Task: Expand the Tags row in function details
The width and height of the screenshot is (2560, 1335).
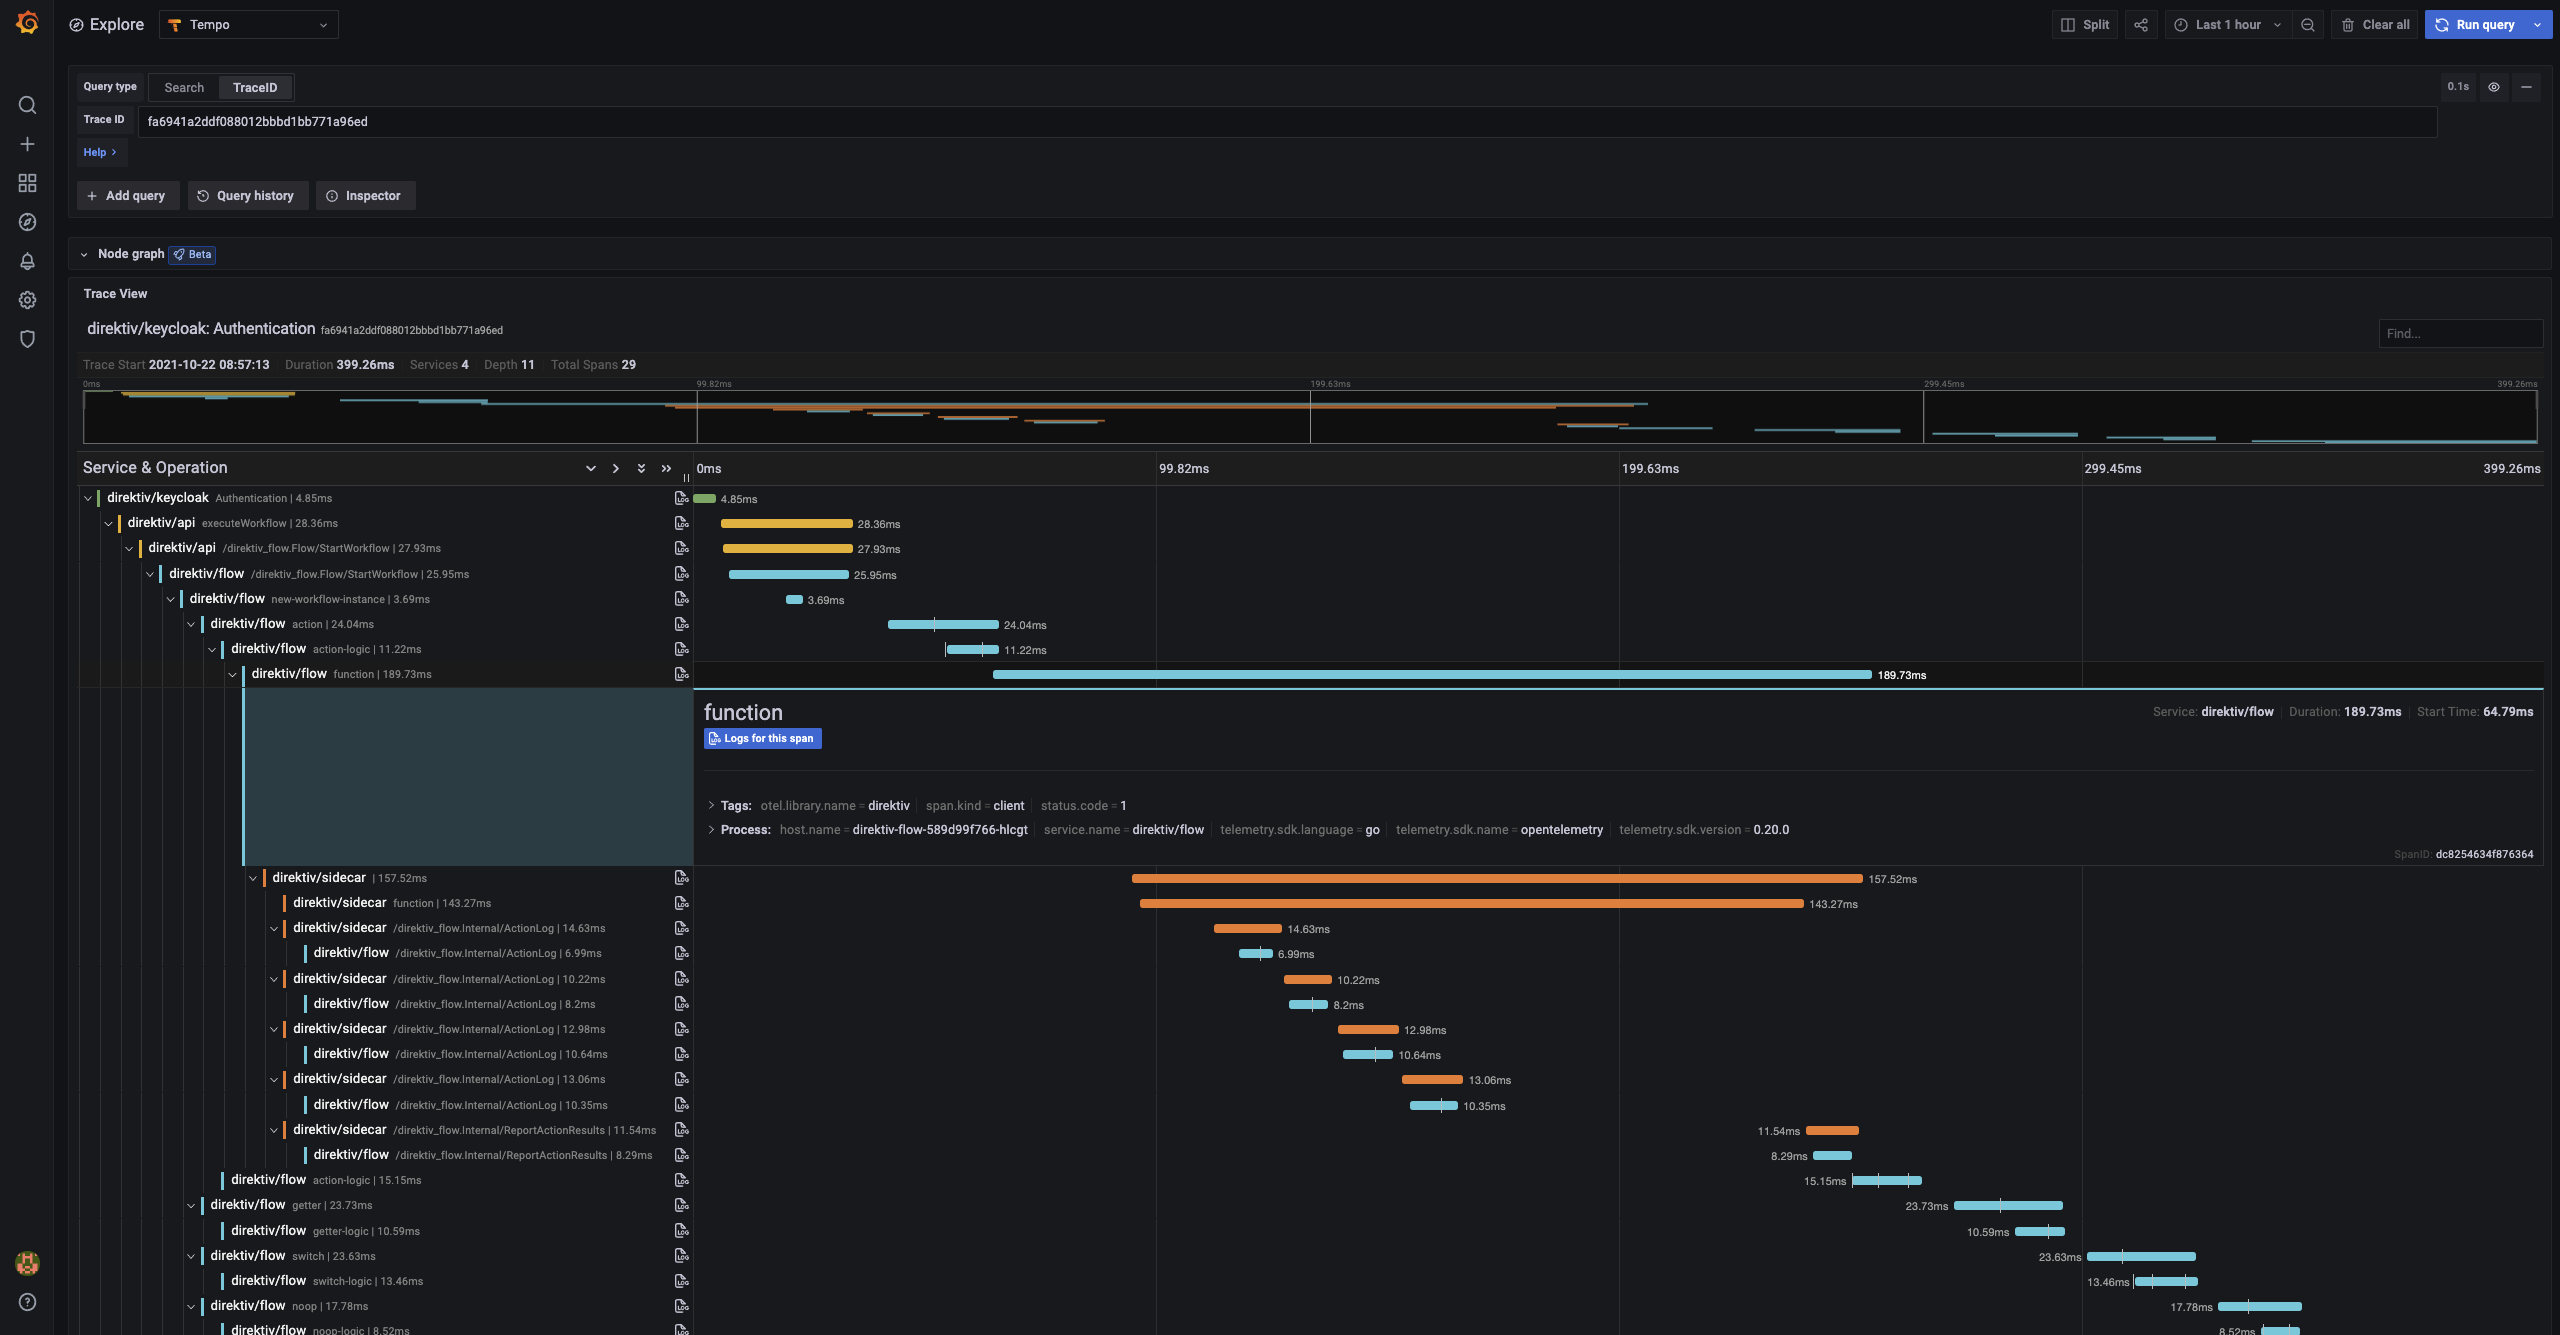Action: pos(711,806)
